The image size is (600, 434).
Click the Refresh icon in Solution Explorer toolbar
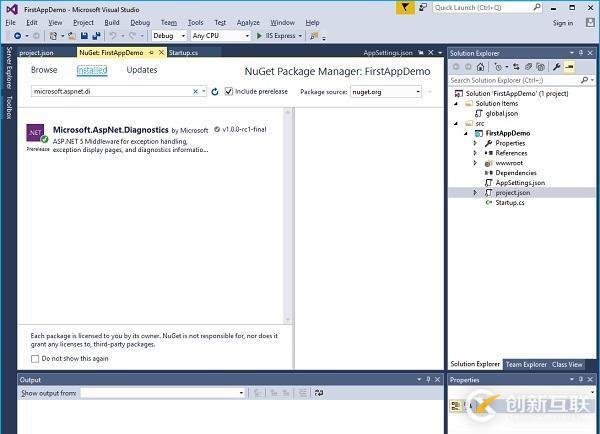[528, 67]
